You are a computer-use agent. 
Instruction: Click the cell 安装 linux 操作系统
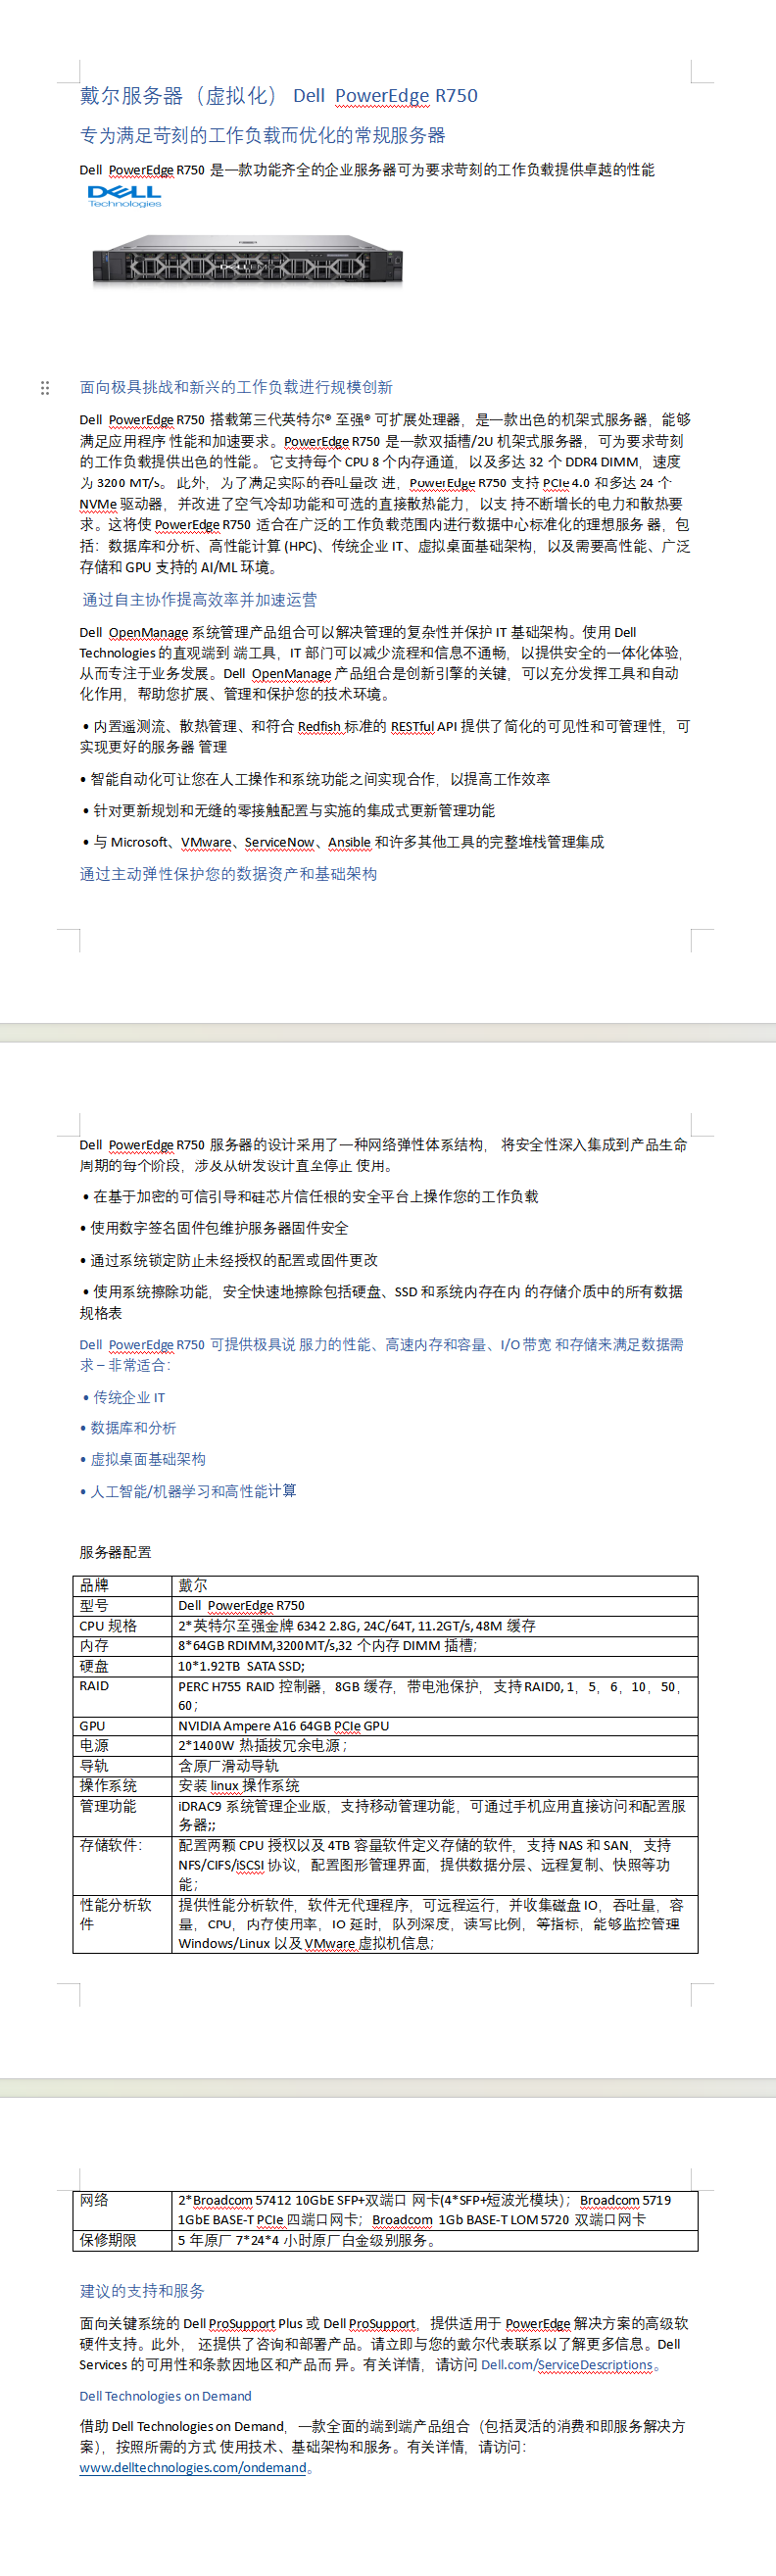(x=434, y=1786)
